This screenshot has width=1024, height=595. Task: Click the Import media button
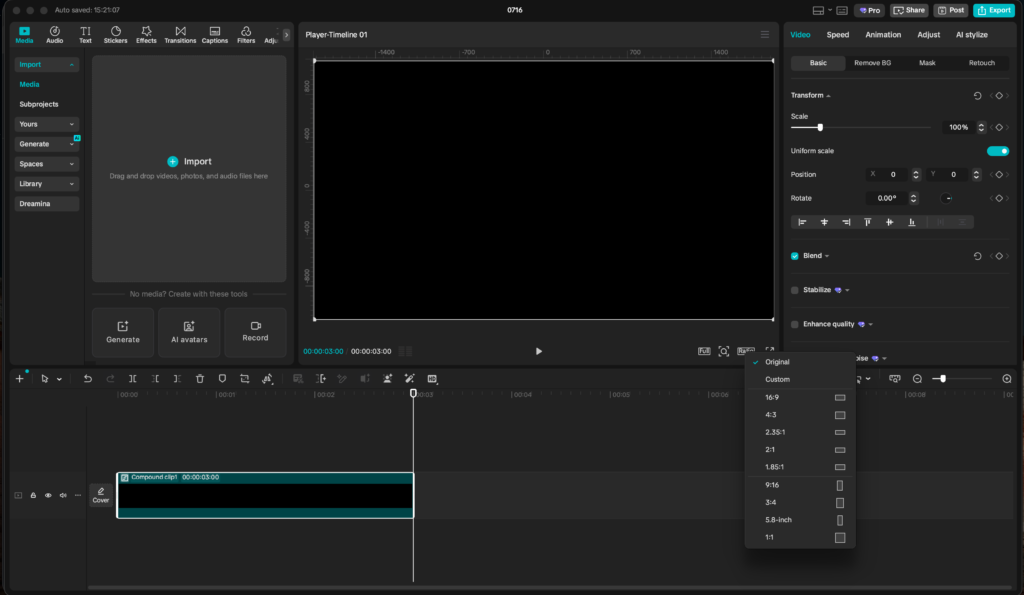189,161
